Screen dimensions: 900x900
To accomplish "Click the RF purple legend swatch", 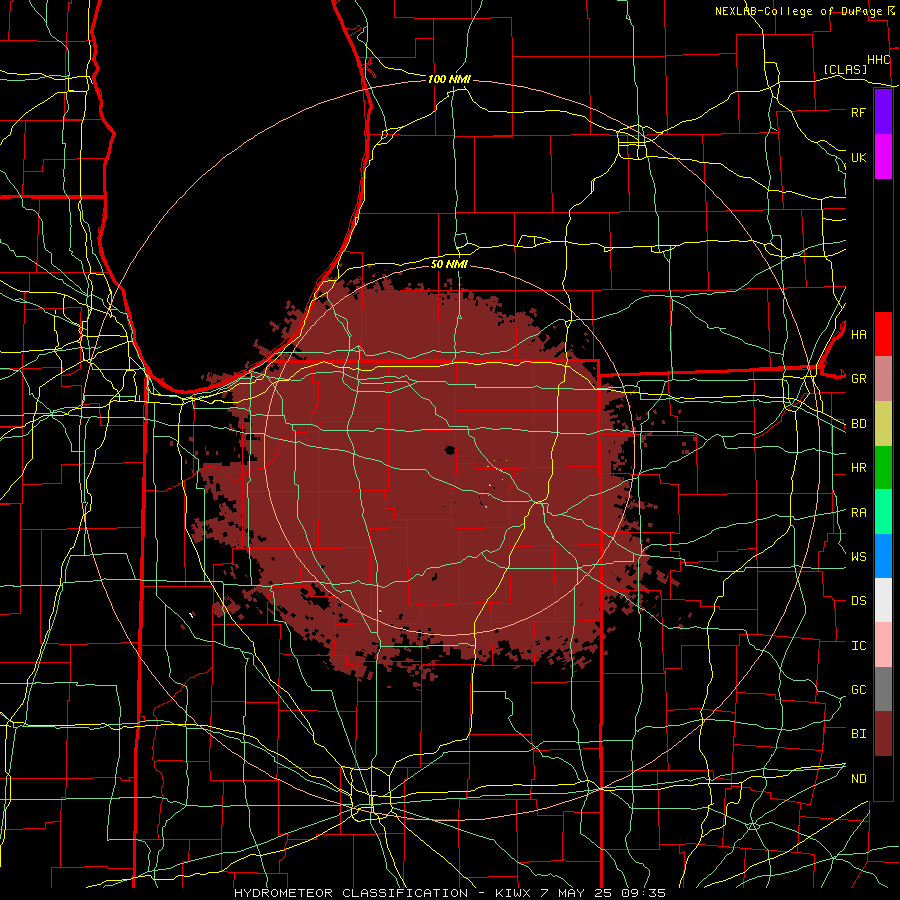I will click(883, 112).
